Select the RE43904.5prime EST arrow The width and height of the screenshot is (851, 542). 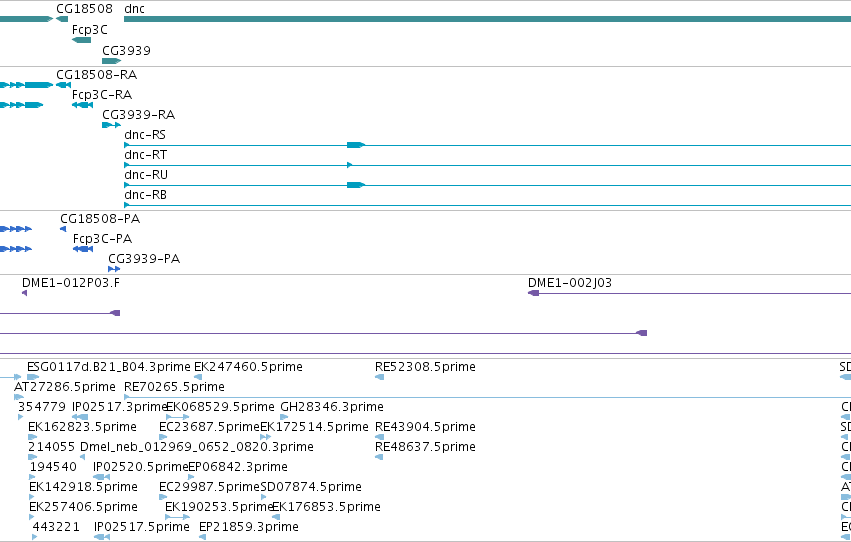(379, 437)
